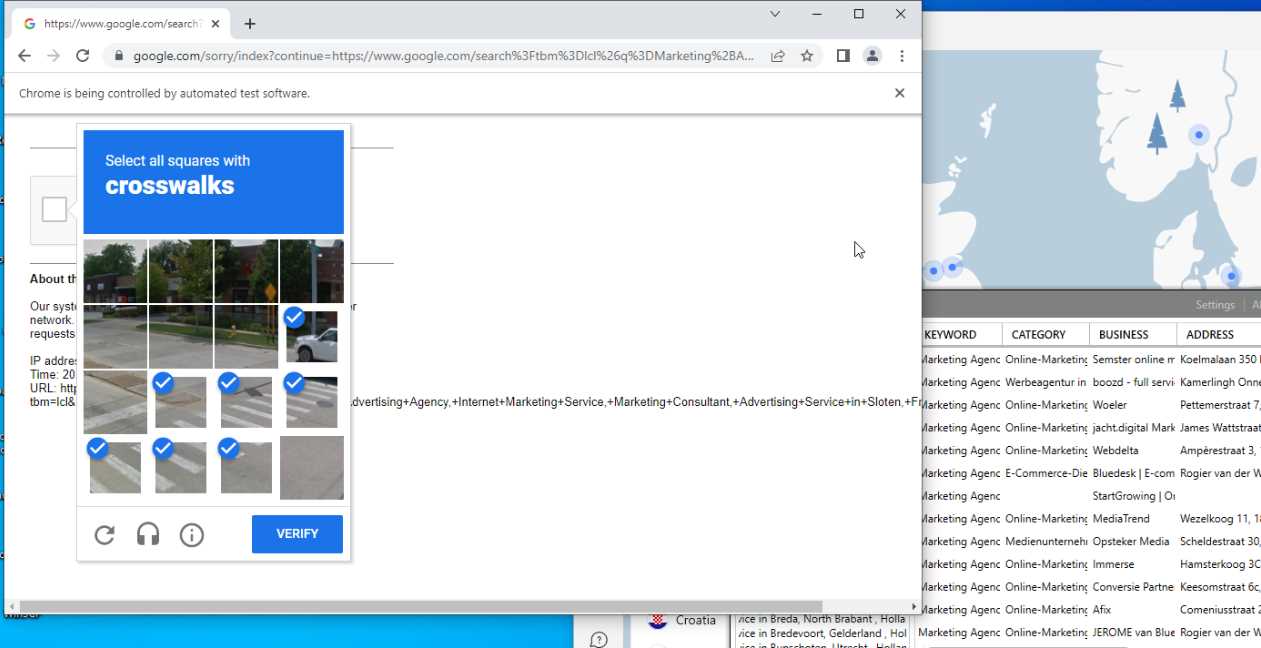The height and width of the screenshot is (648, 1261).
Task: Select the Webdelta business row
Action: point(1134,450)
